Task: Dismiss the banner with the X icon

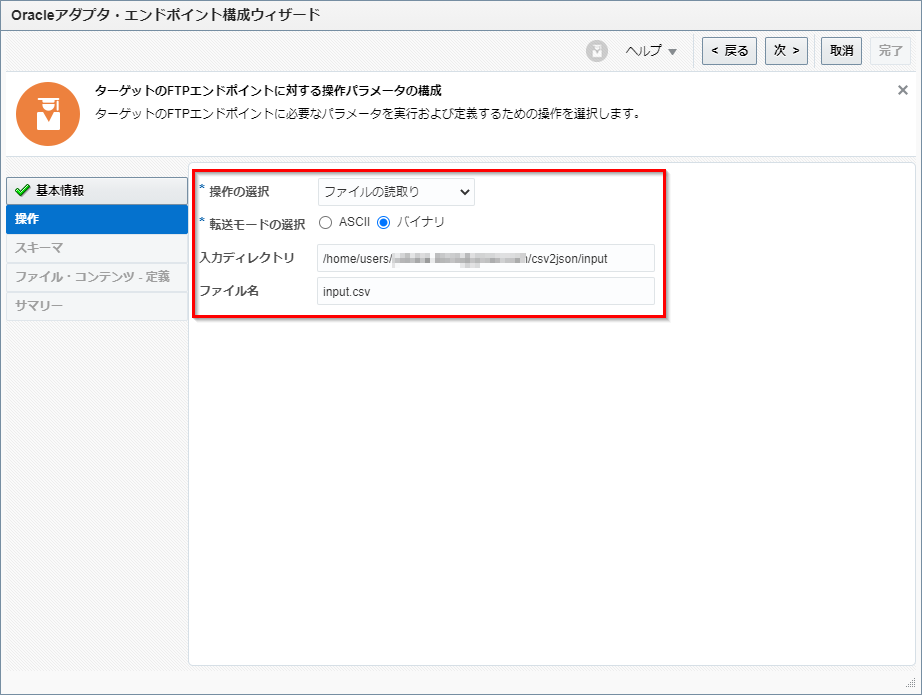Action: coord(902,90)
